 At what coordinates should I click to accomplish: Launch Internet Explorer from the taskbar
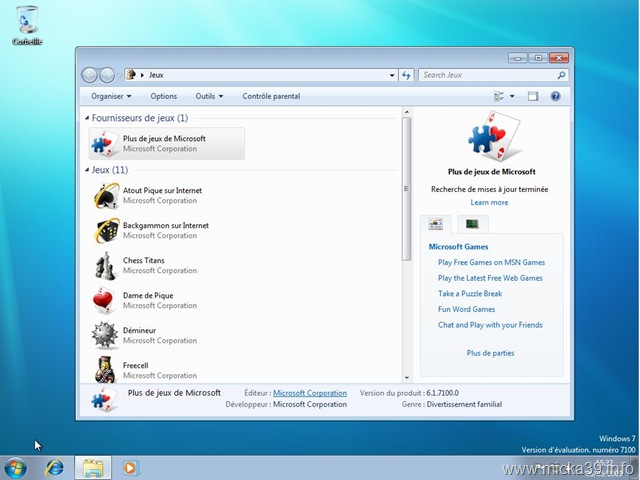tap(54, 468)
